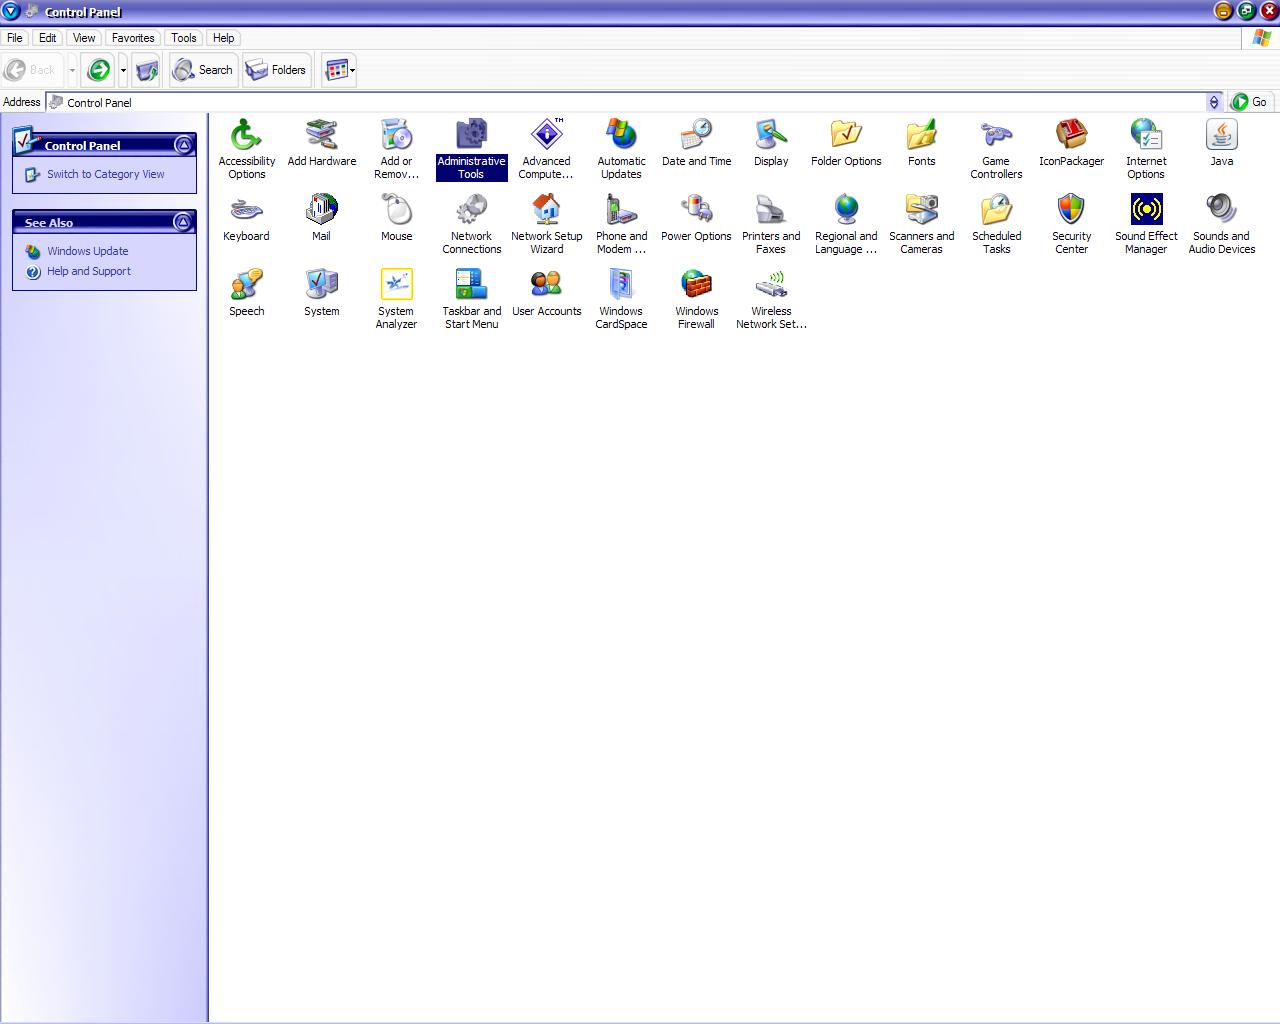Open the Windows Update link
This screenshot has width=1280, height=1024.
88,251
